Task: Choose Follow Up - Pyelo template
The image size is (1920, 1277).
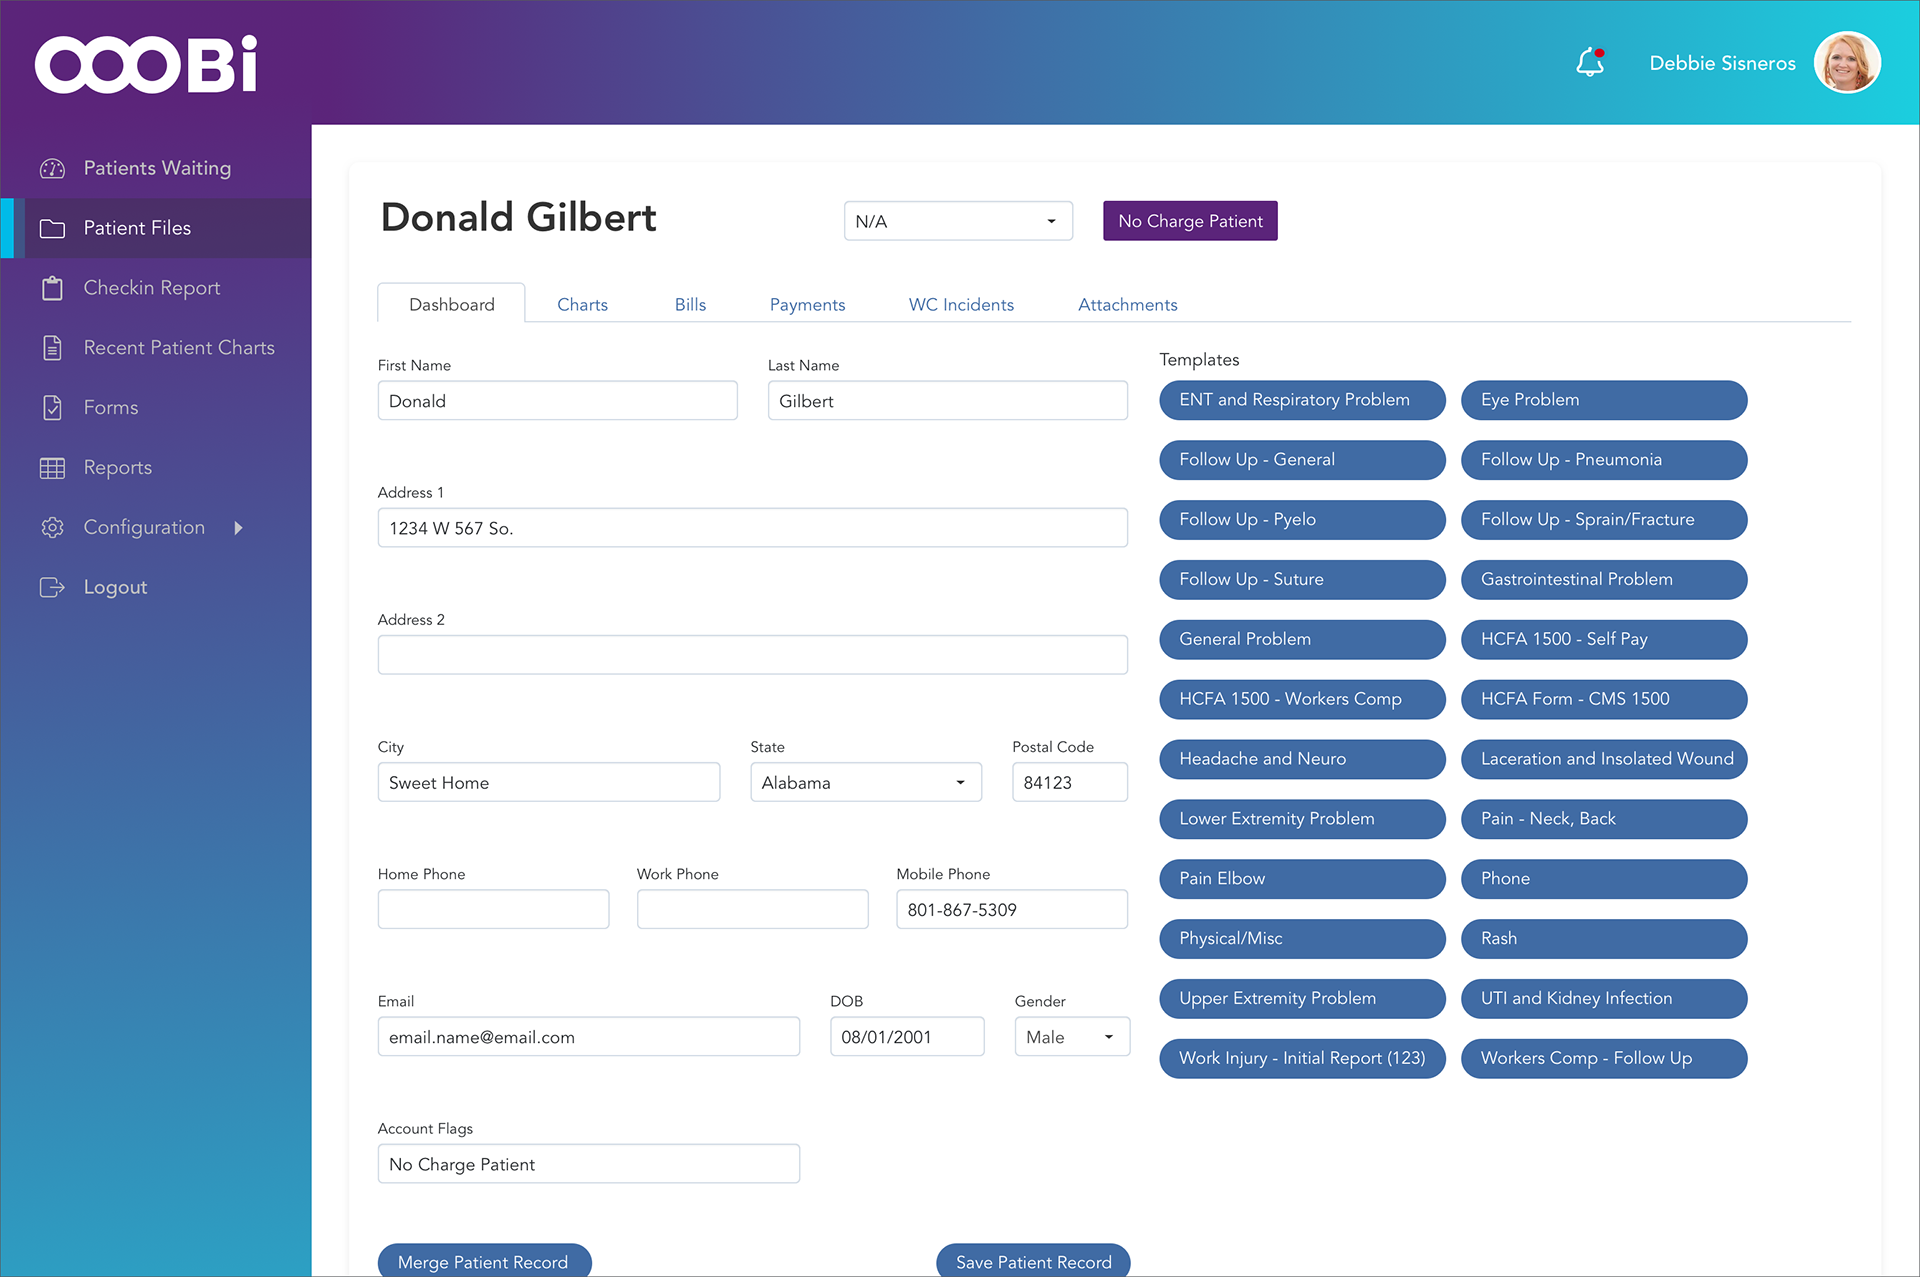Action: coord(1302,520)
